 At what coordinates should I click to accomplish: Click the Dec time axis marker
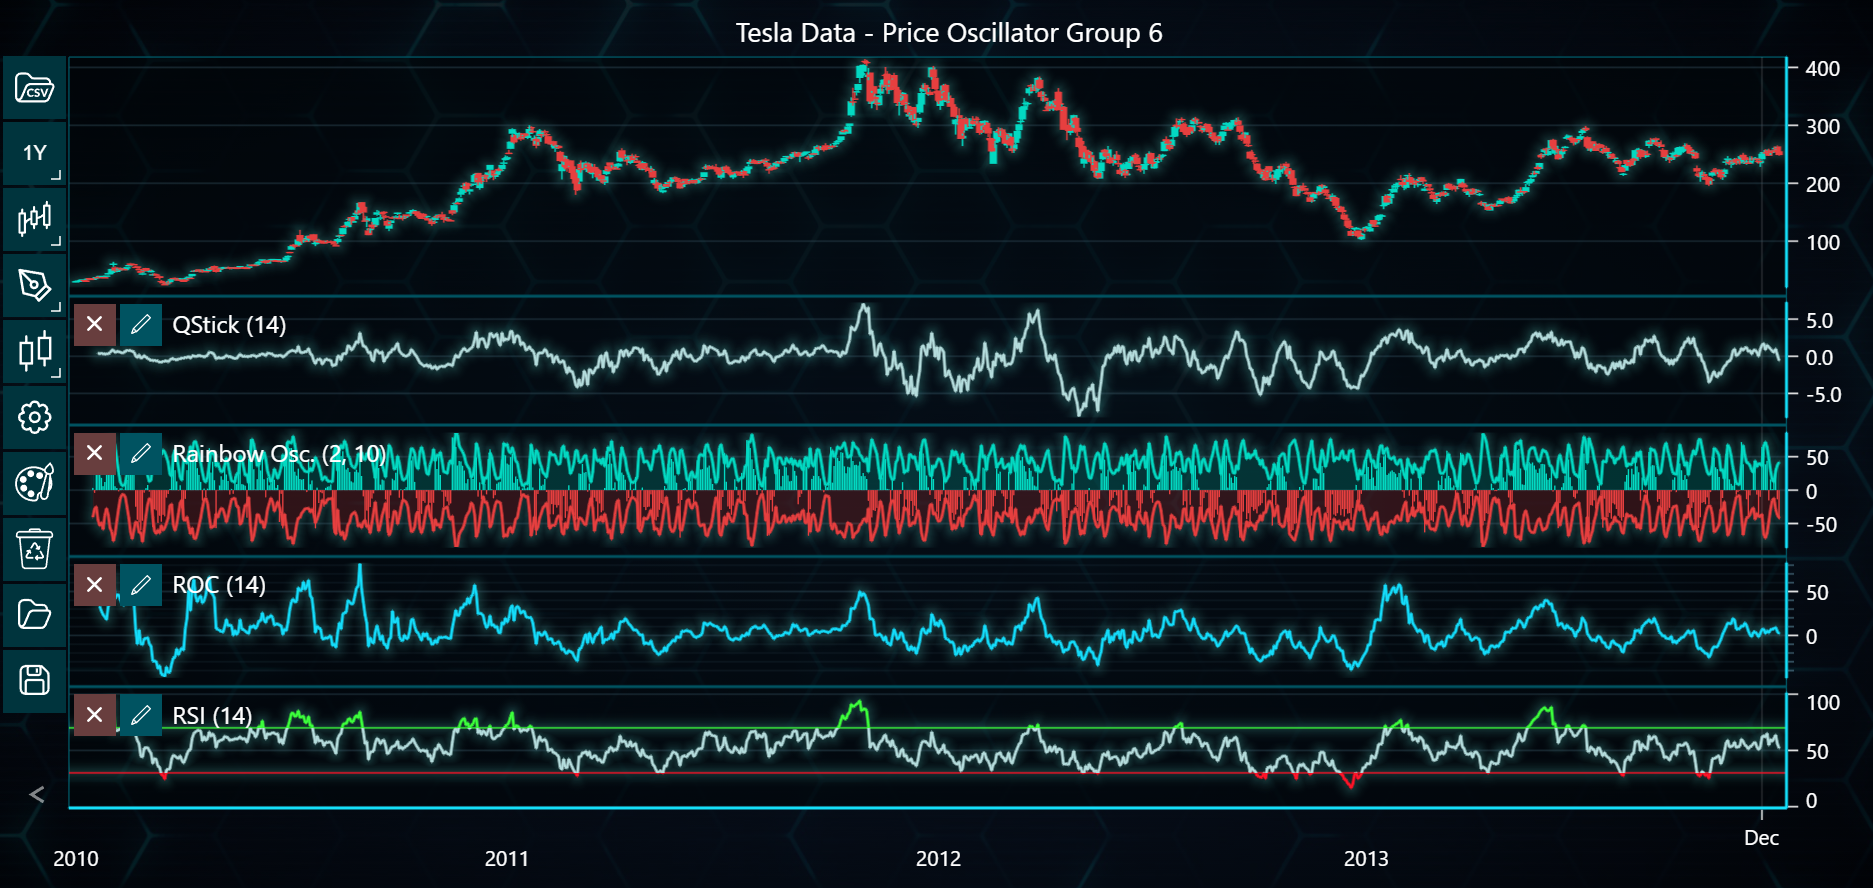[1761, 838]
